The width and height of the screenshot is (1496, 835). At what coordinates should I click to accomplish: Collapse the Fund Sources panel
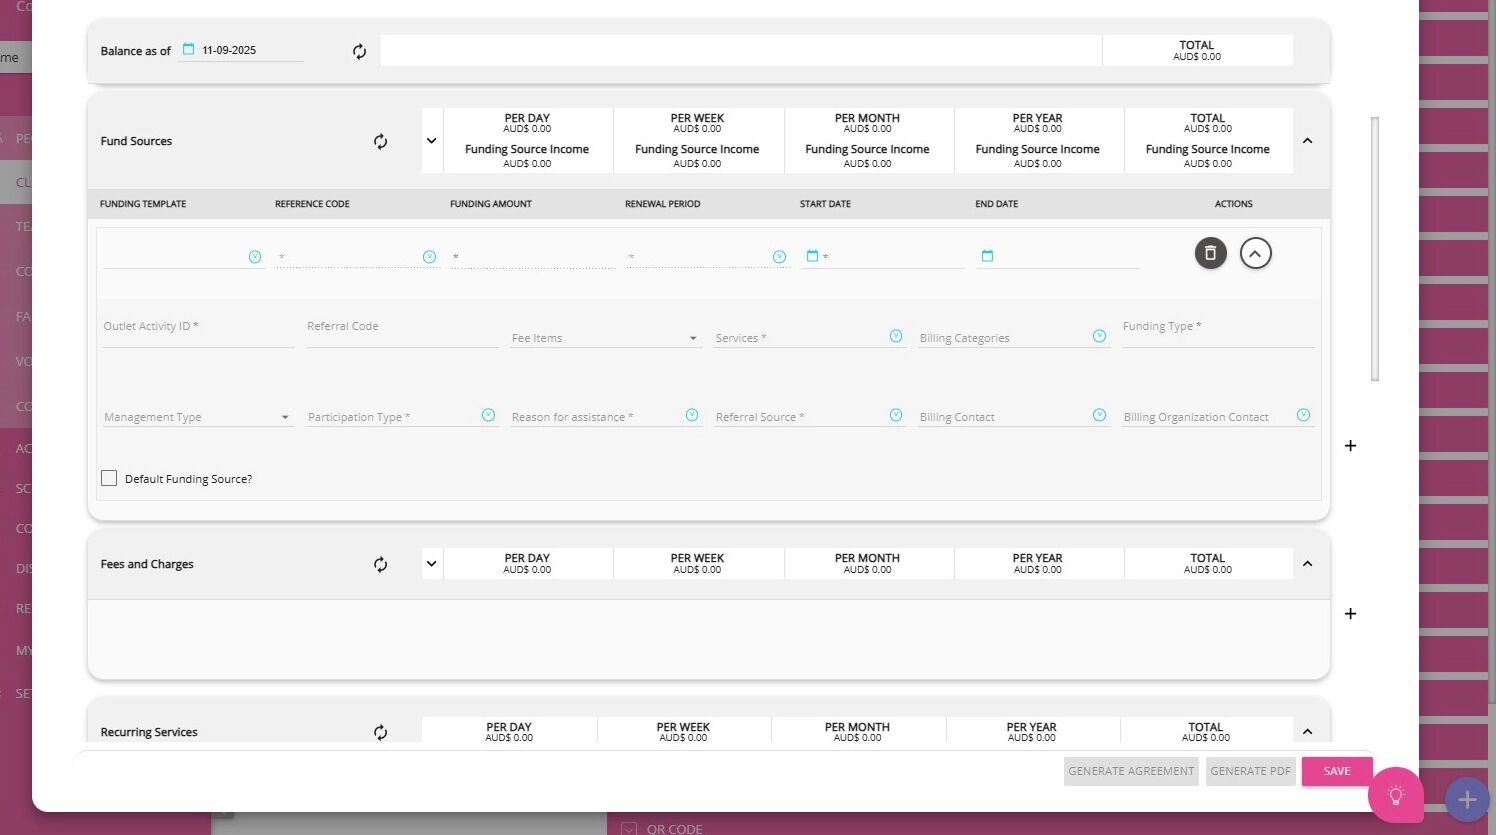point(1308,141)
